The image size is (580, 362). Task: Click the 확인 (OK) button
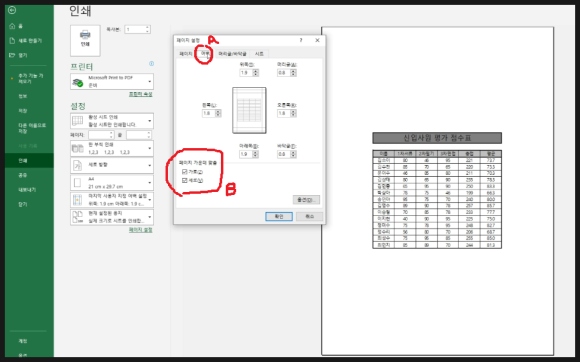[x=279, y=216]
